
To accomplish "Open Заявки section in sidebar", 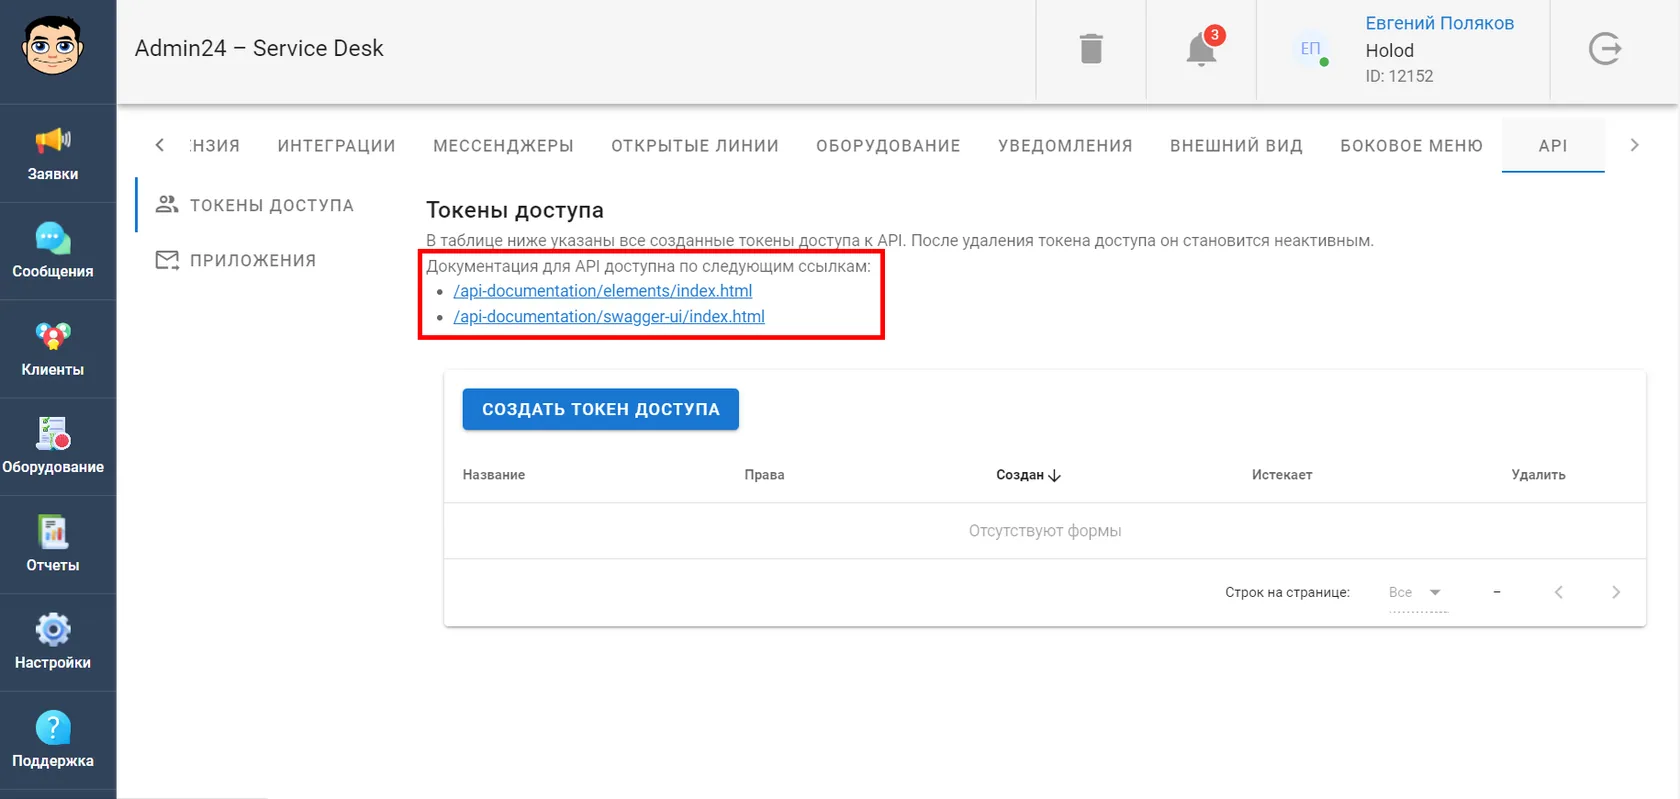I will click(x=53, y=154).
